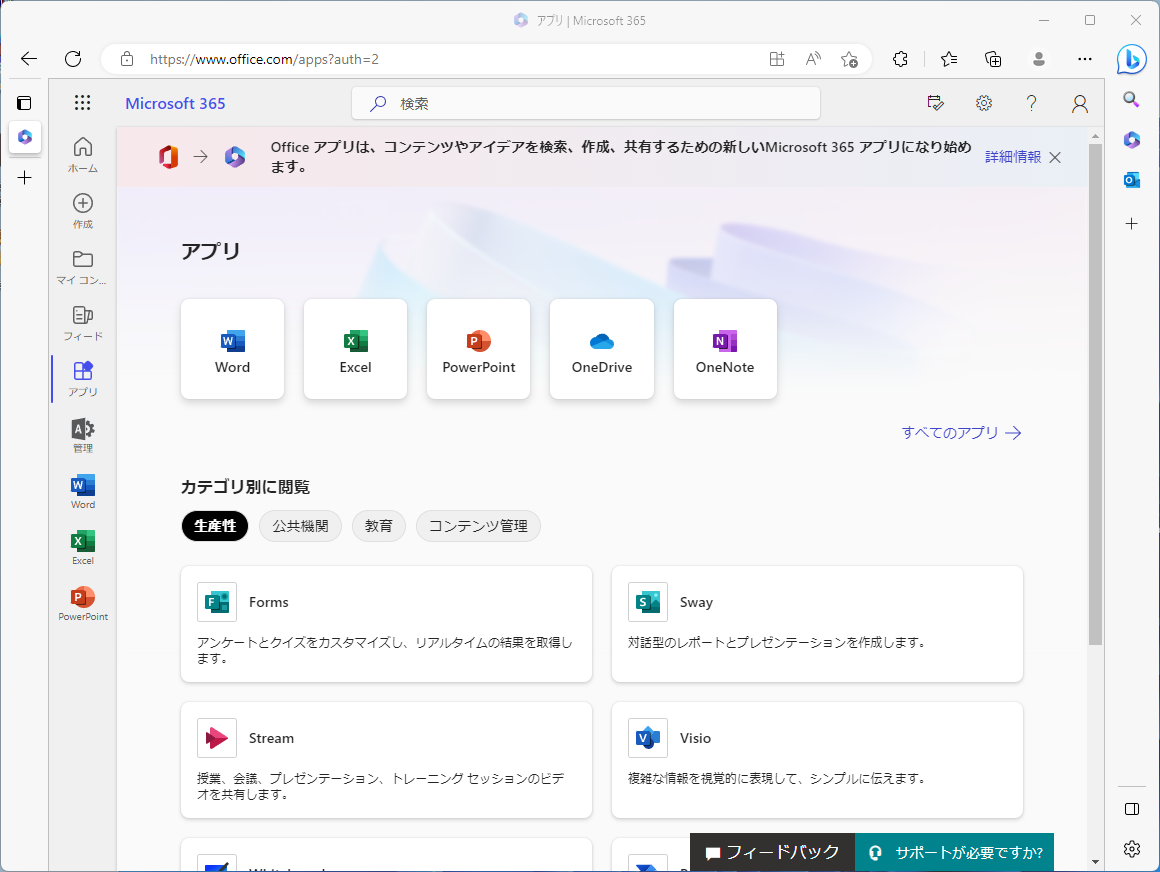Open the browser profile avatar
Viewport: 1160px width, 872px height.
click(x=1039, y=59)
